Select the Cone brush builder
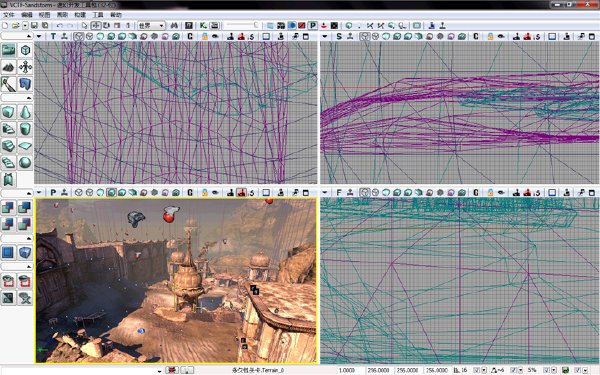The height and width of the screenshot is (375, 600). pos(25,112)
